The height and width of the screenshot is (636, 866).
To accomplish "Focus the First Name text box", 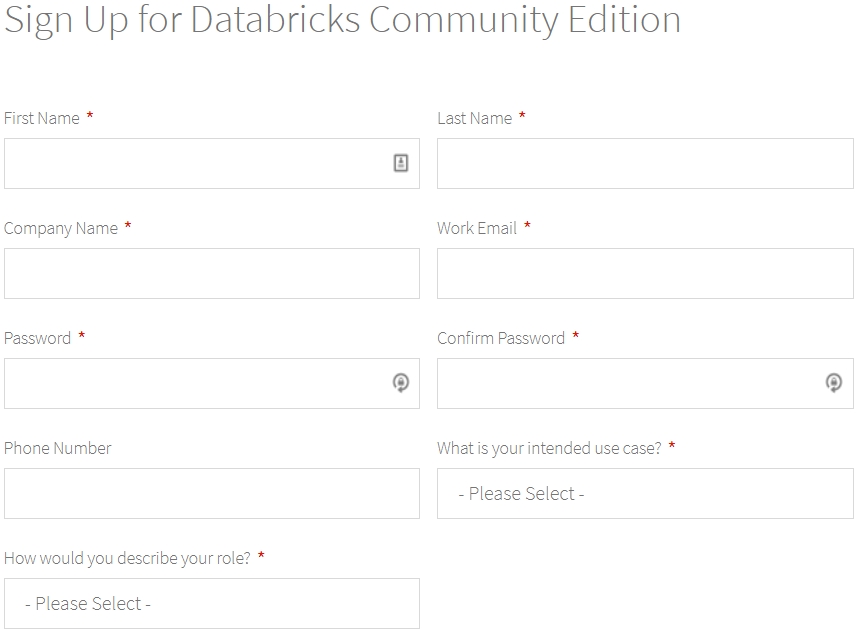I will point(195,164).
